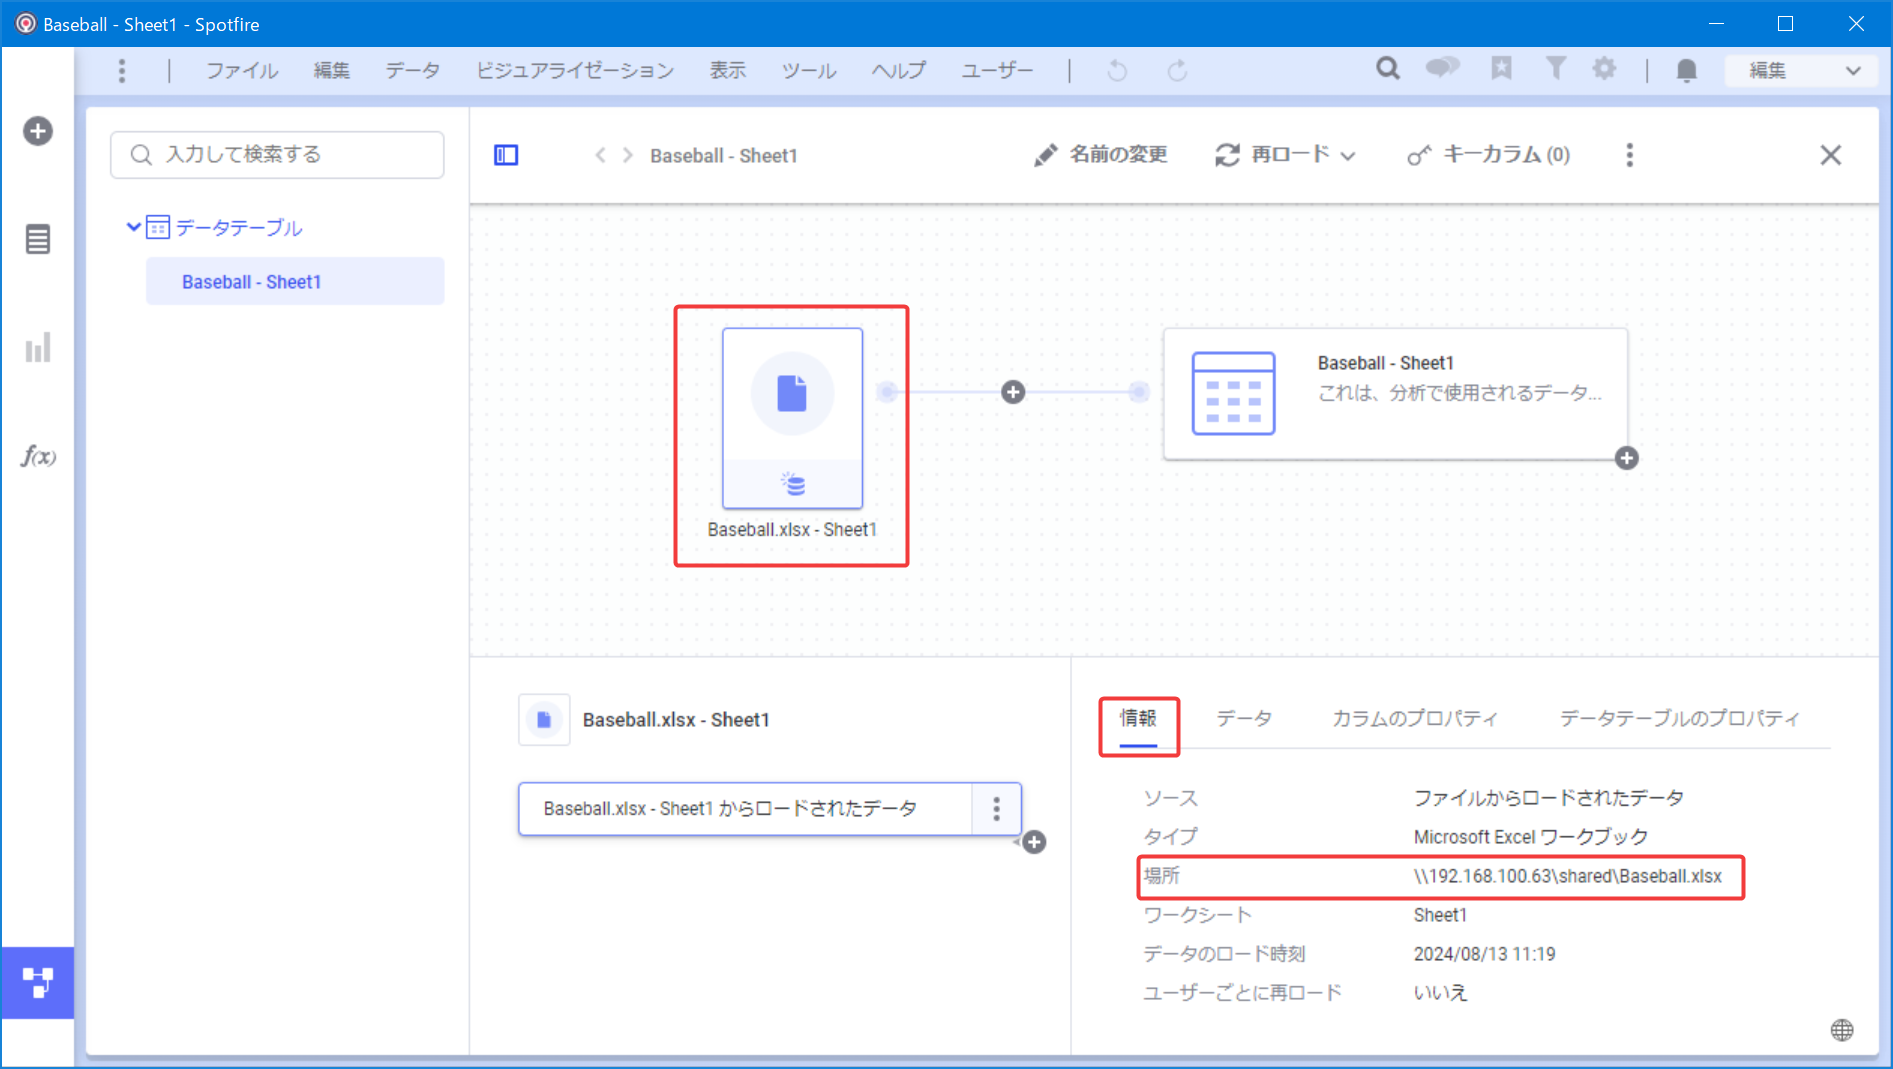Image resolution: width=1893 pixels, height=1069 pixels.
Task: Open the notifications bell icon
Action: click(x=1687, y=70)
